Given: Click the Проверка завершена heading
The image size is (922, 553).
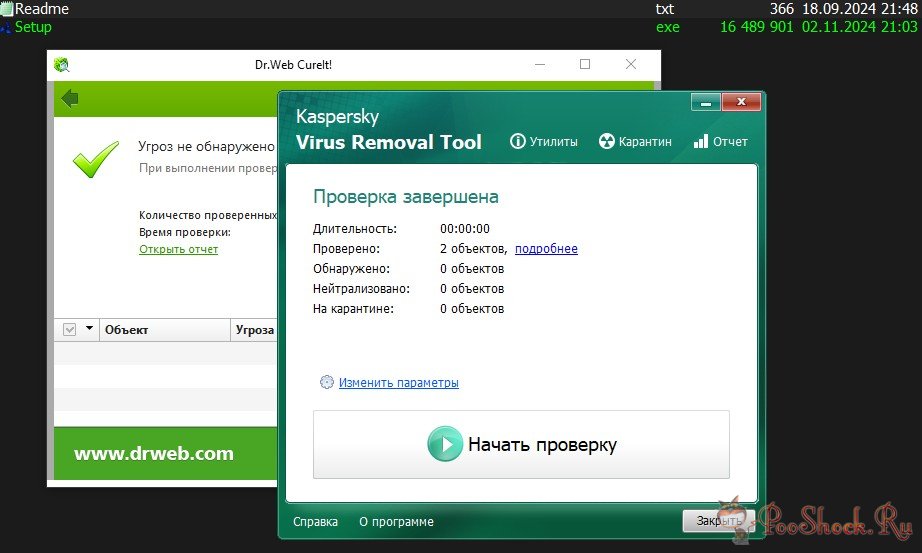Looking at the screenshot, I should 406,196.
